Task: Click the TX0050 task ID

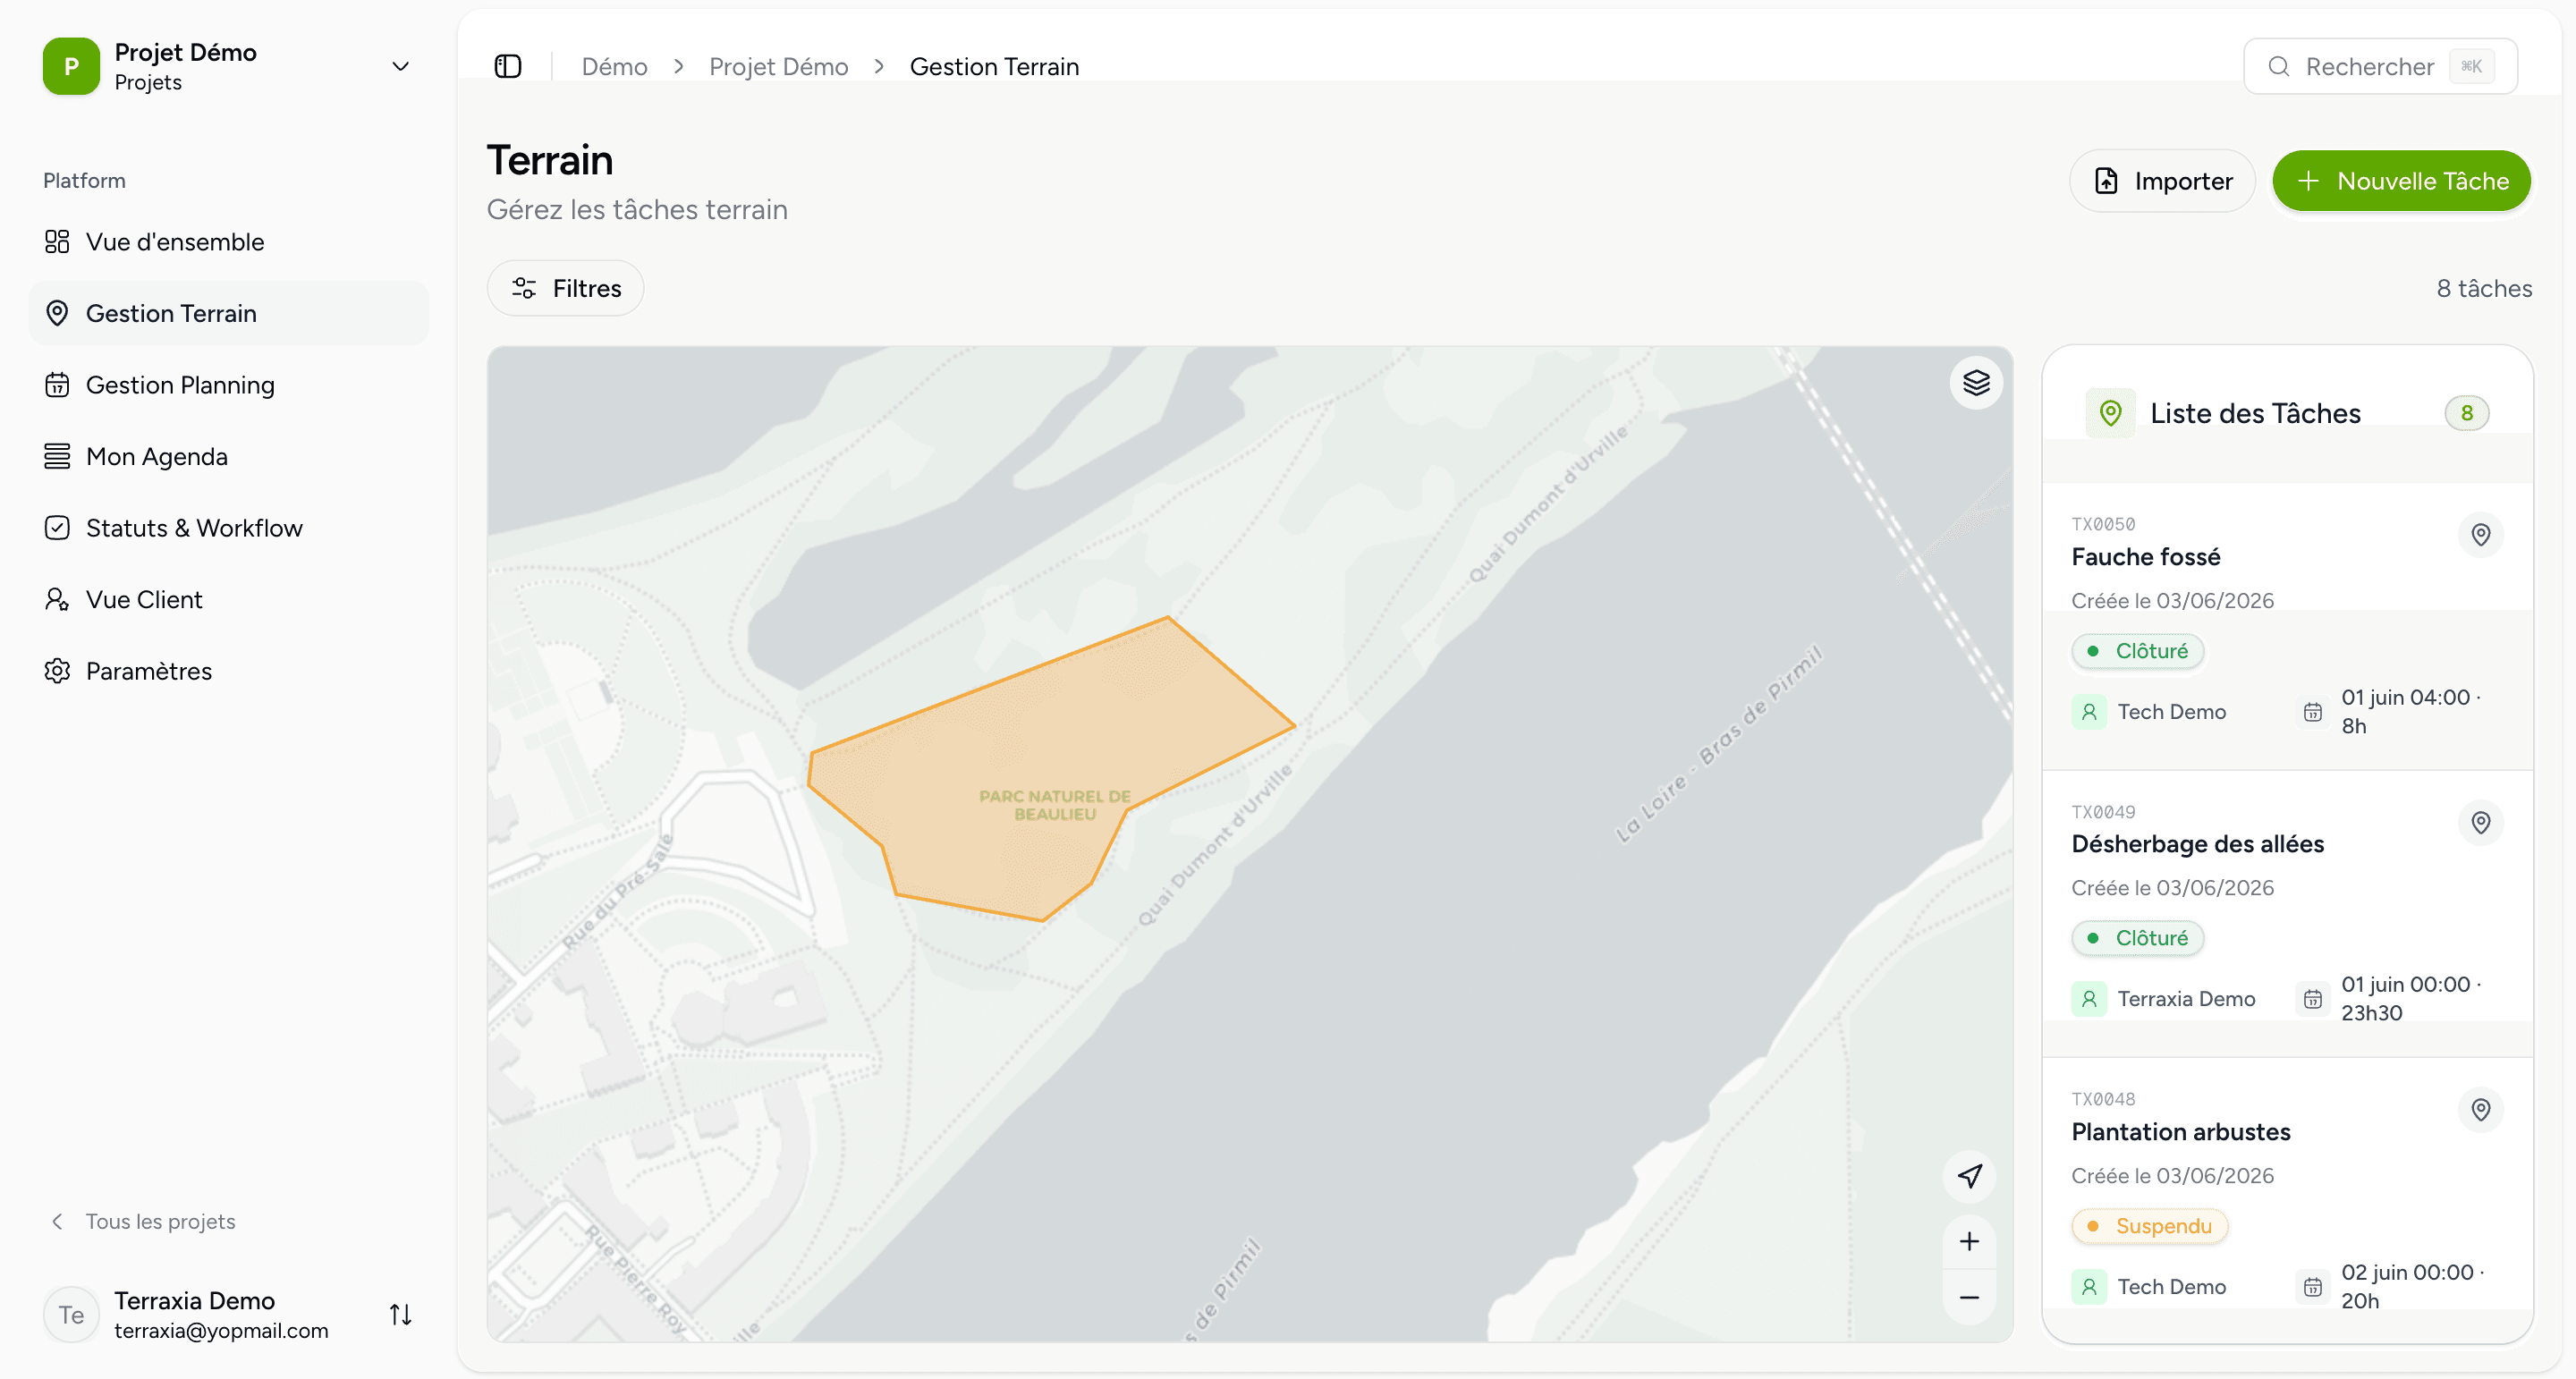Action: tap(2103, 524)
